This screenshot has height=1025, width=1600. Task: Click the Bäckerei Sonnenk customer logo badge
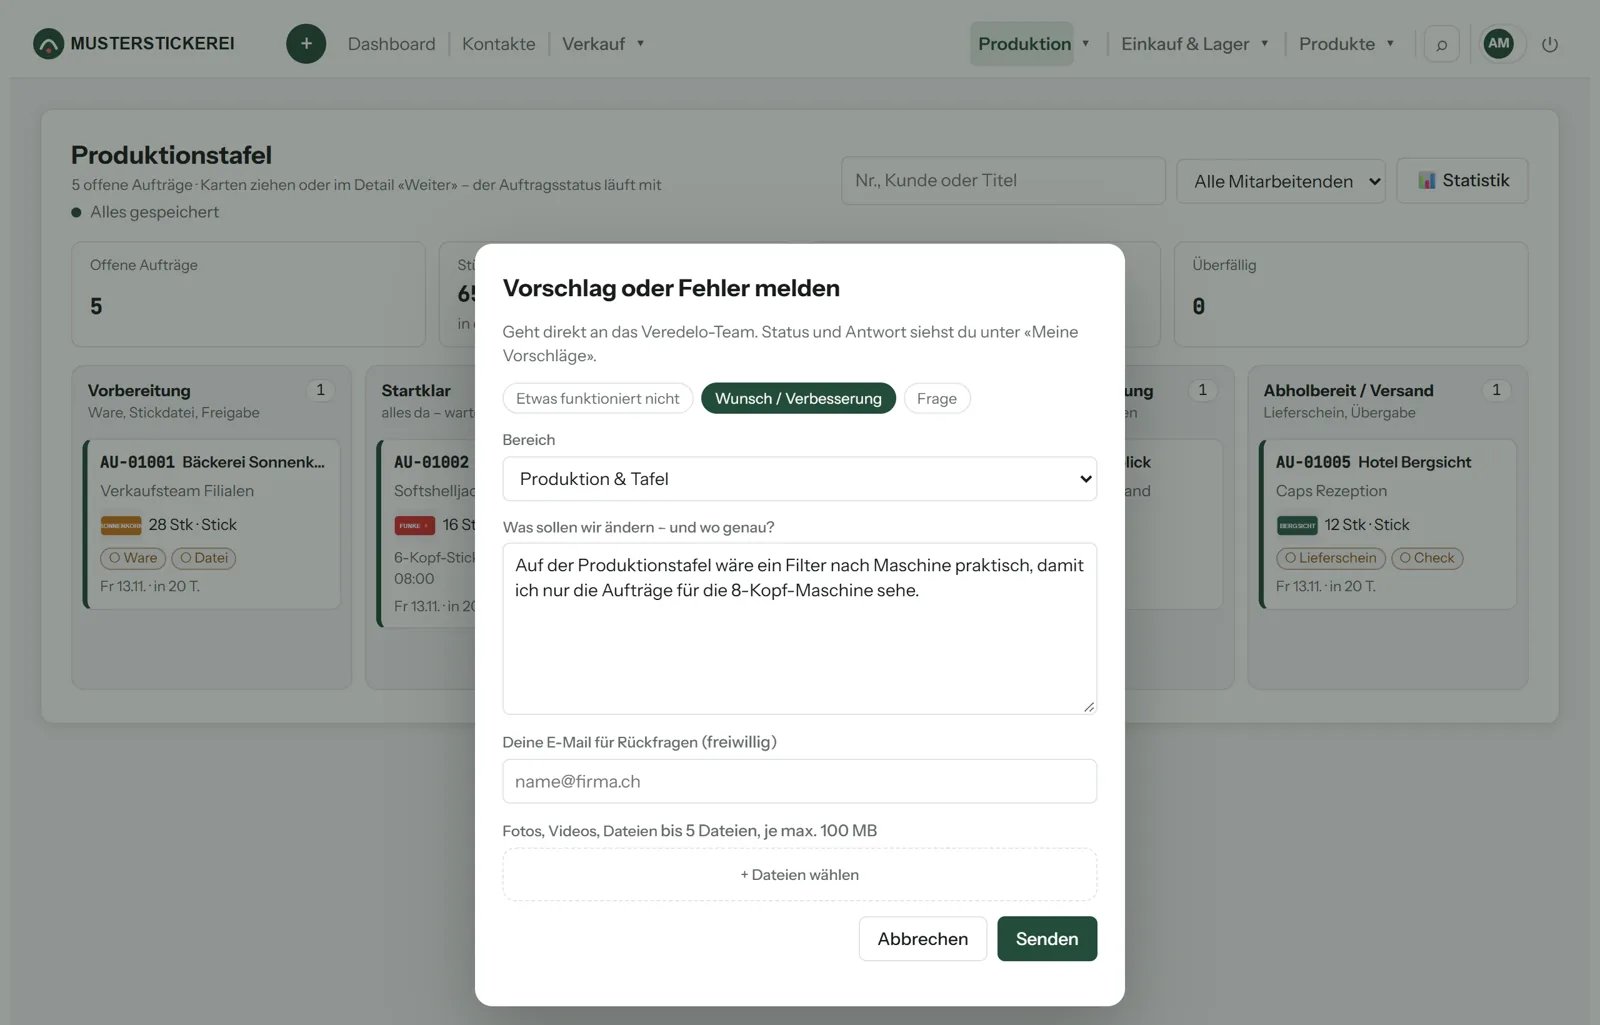(121, 525)
